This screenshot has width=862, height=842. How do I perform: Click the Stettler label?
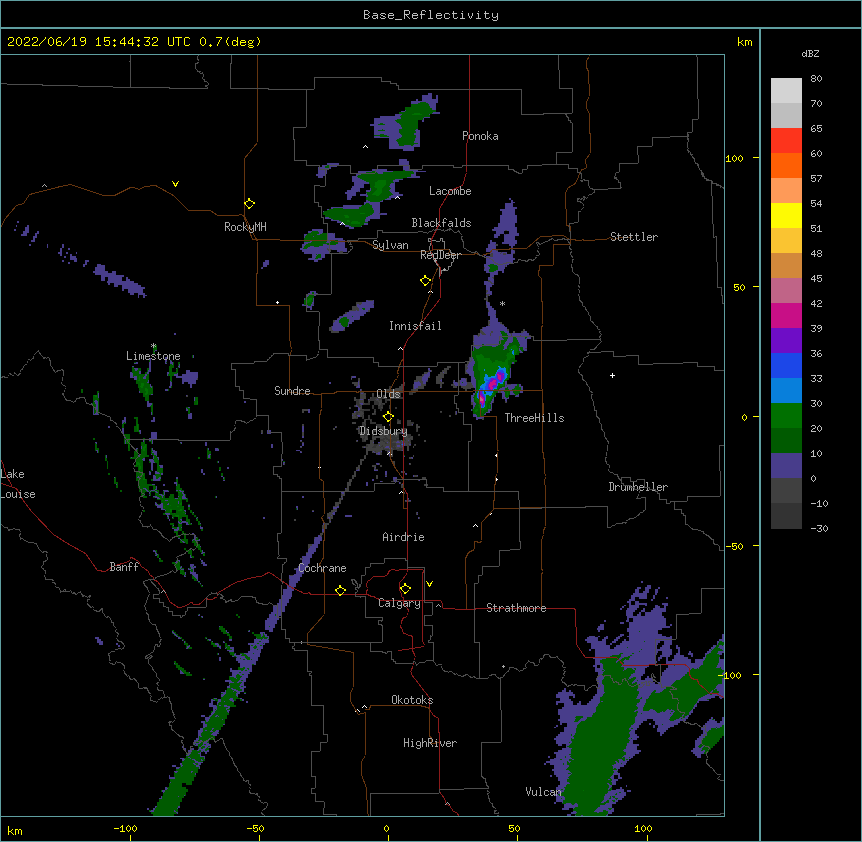[x=634, y=237]
